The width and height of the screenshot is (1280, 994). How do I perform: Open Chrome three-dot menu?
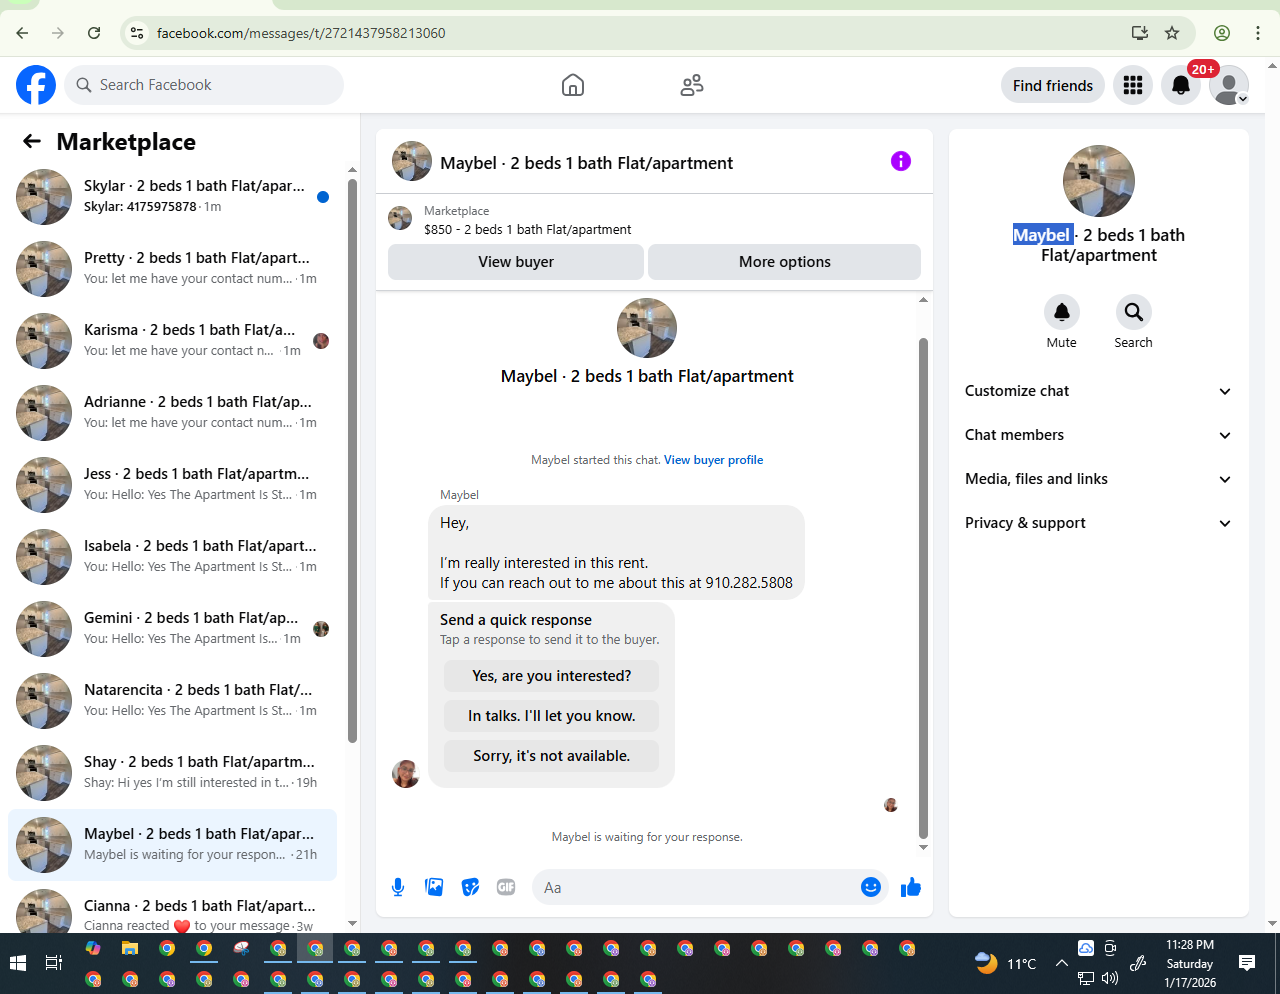(1258, 33)
